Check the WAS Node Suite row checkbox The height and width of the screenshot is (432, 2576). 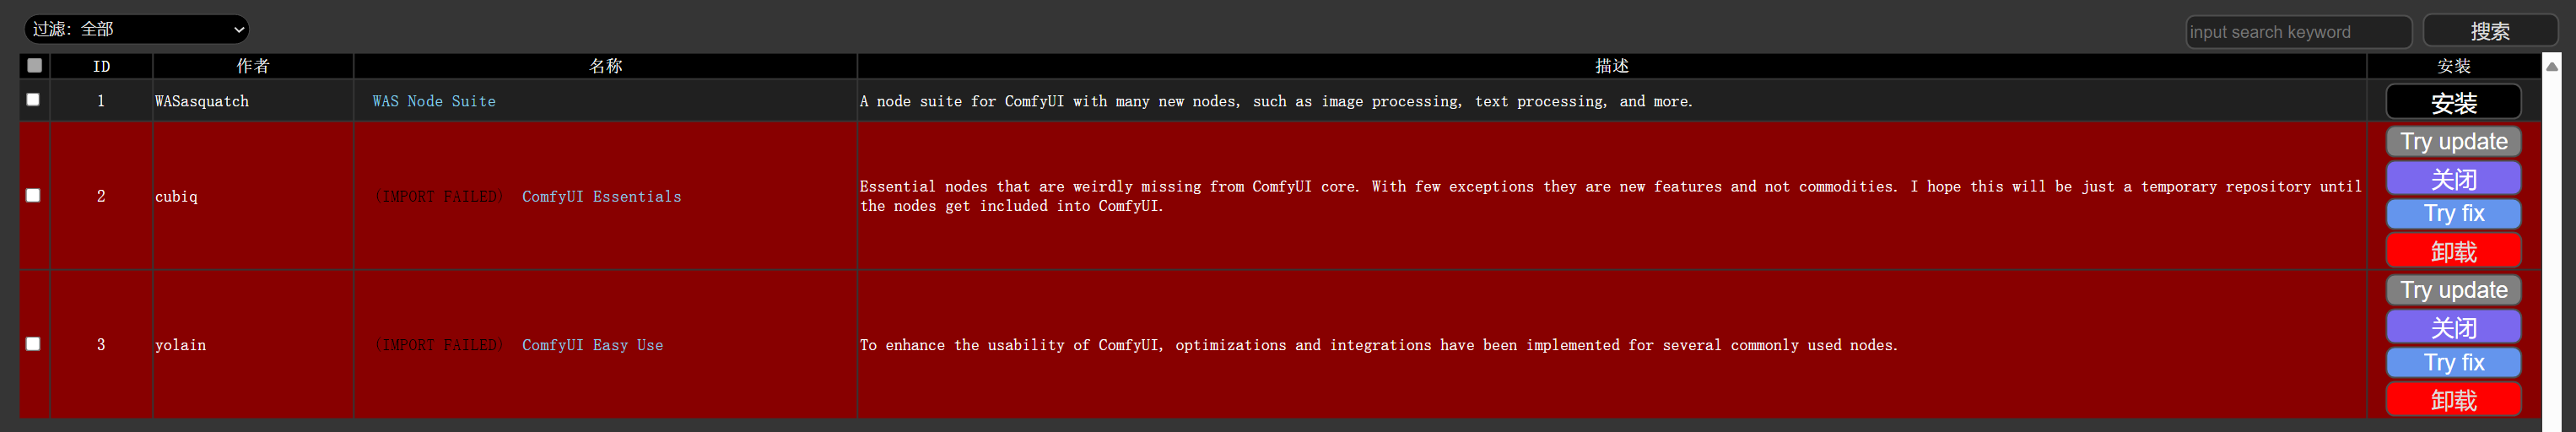[x=33, y=100]
